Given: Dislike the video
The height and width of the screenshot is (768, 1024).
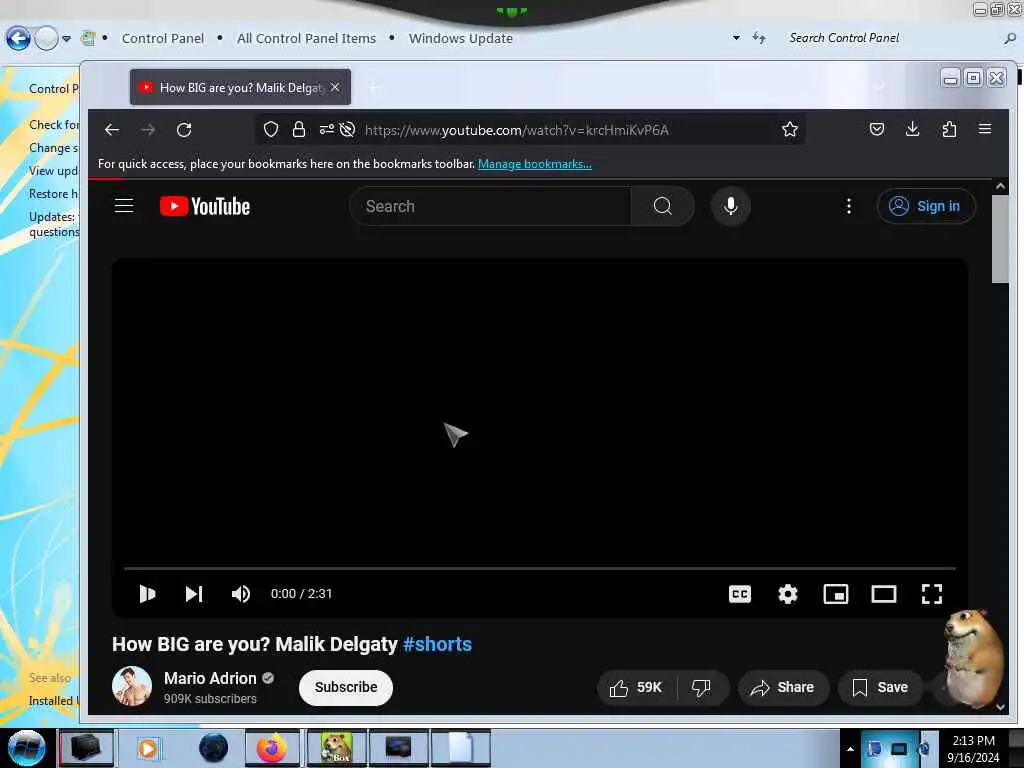Looking at the screenshot, I should 701,687.
